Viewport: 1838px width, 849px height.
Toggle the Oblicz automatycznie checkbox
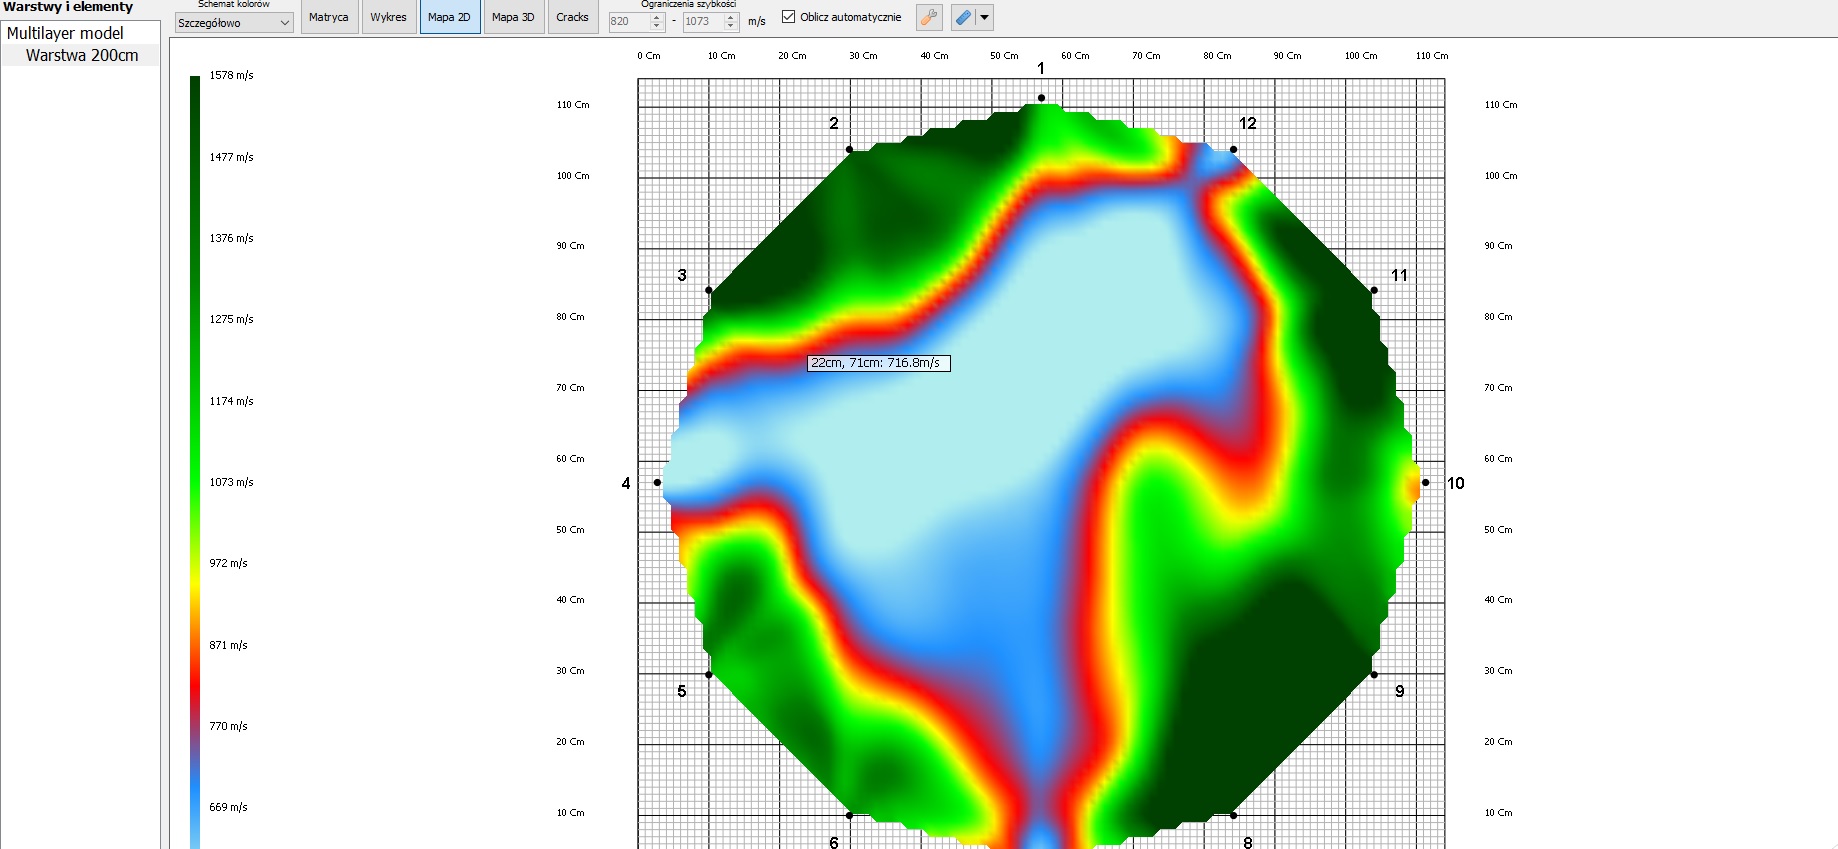(x=788, y=17)
